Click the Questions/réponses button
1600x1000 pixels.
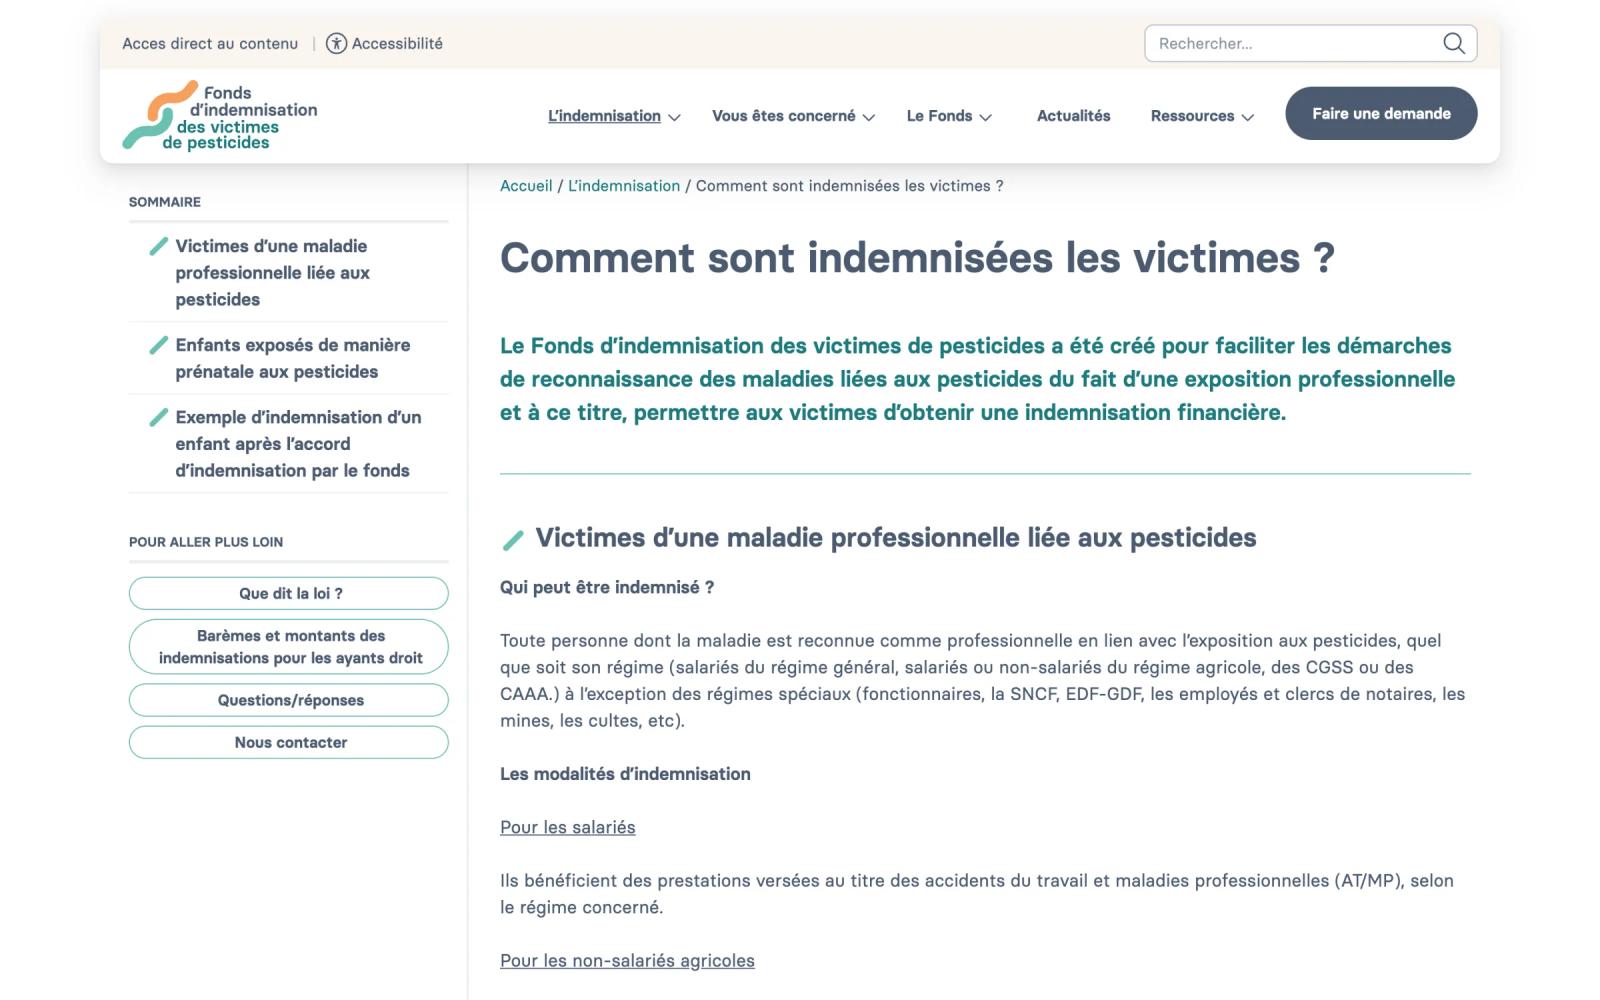click(289, 700)
